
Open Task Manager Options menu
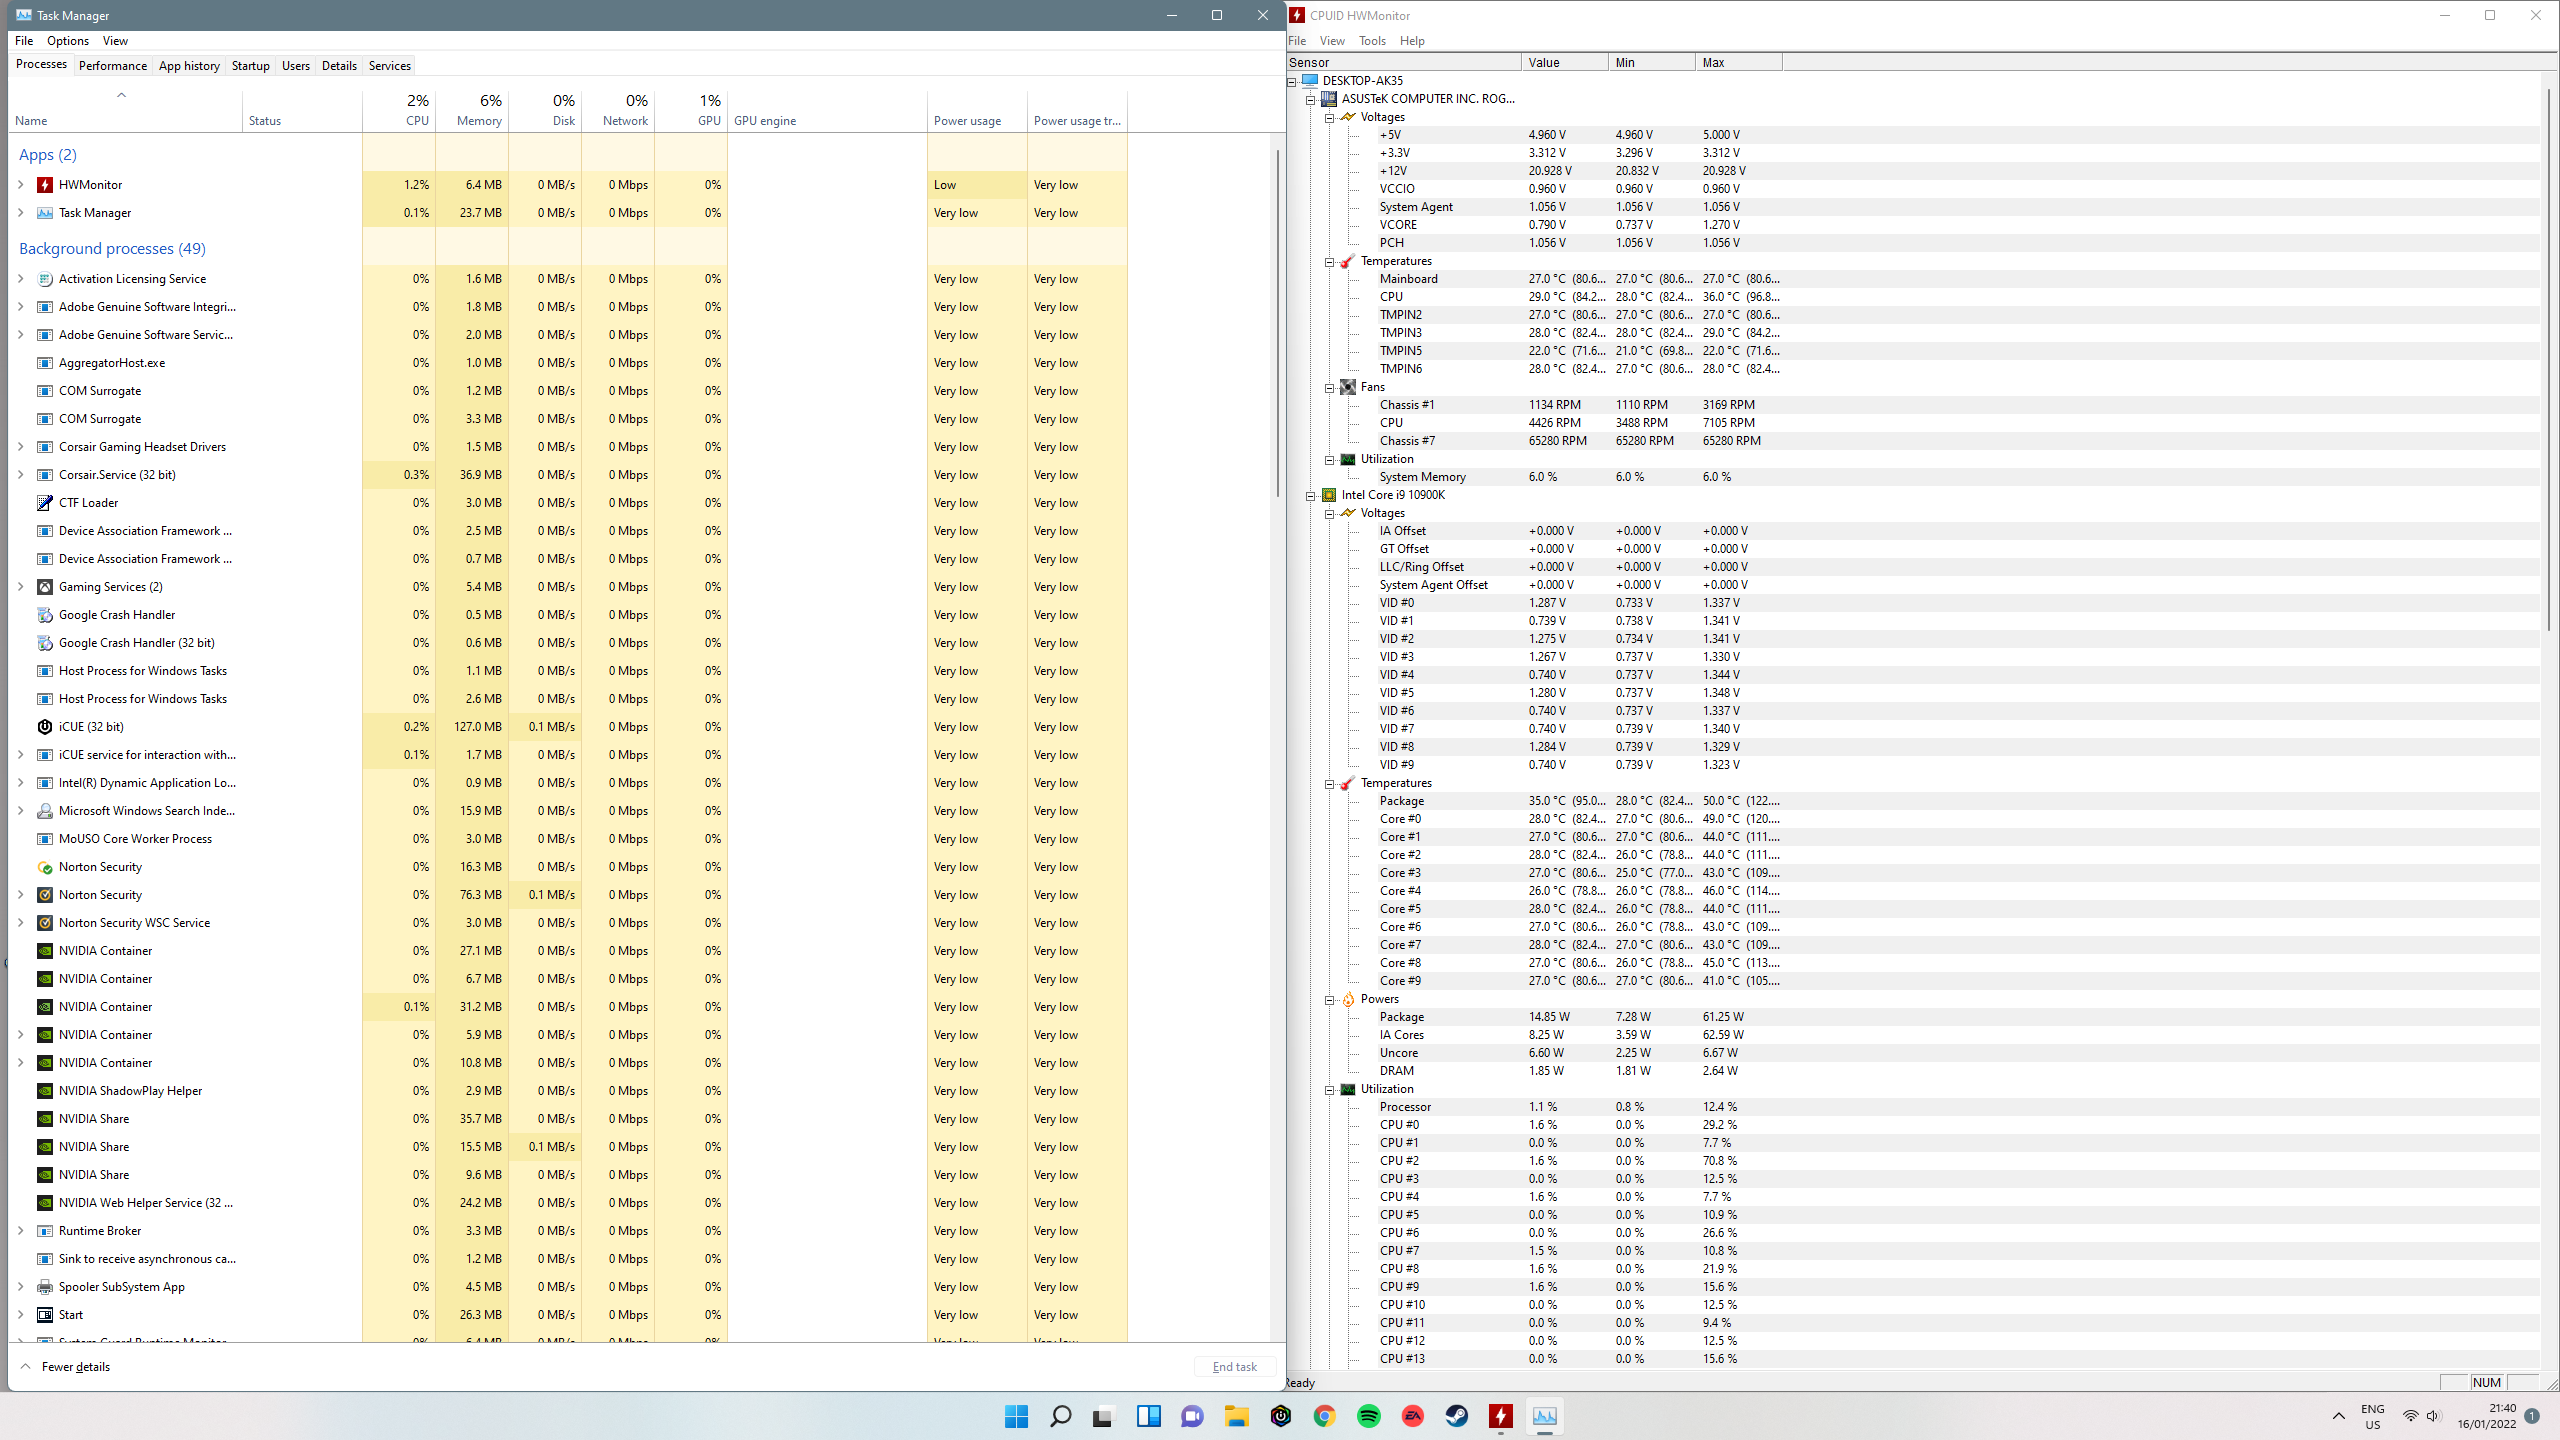pos(68,41)
